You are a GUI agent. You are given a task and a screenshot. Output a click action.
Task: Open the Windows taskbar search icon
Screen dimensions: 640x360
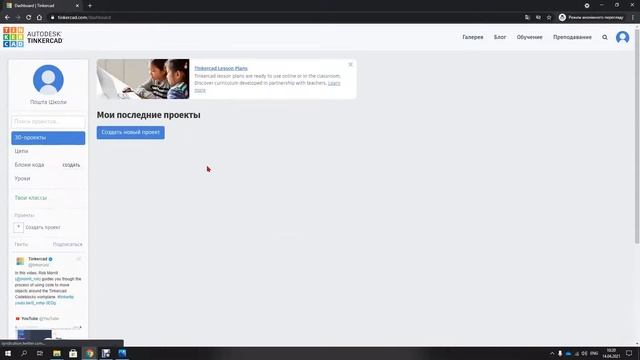(24, 353)
